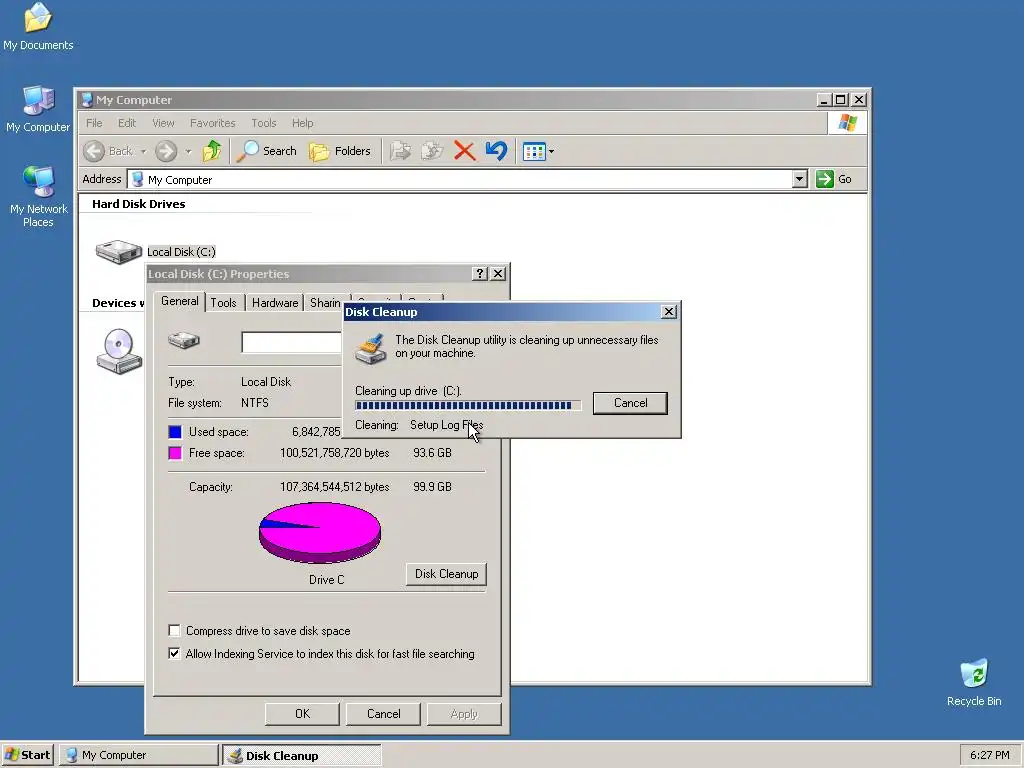Click the Search magnifier toolbar button

pyautogui.click(x=266, y=152)
